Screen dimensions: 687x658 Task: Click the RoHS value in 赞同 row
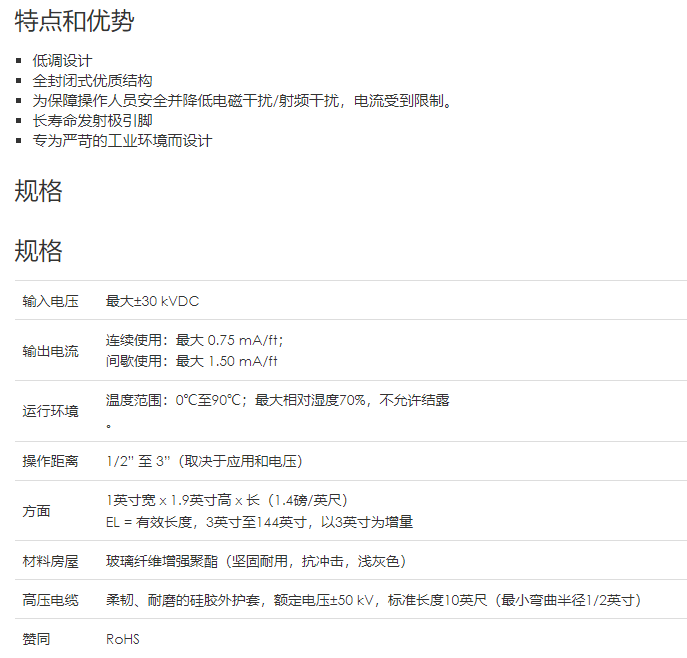pos(123,639)
